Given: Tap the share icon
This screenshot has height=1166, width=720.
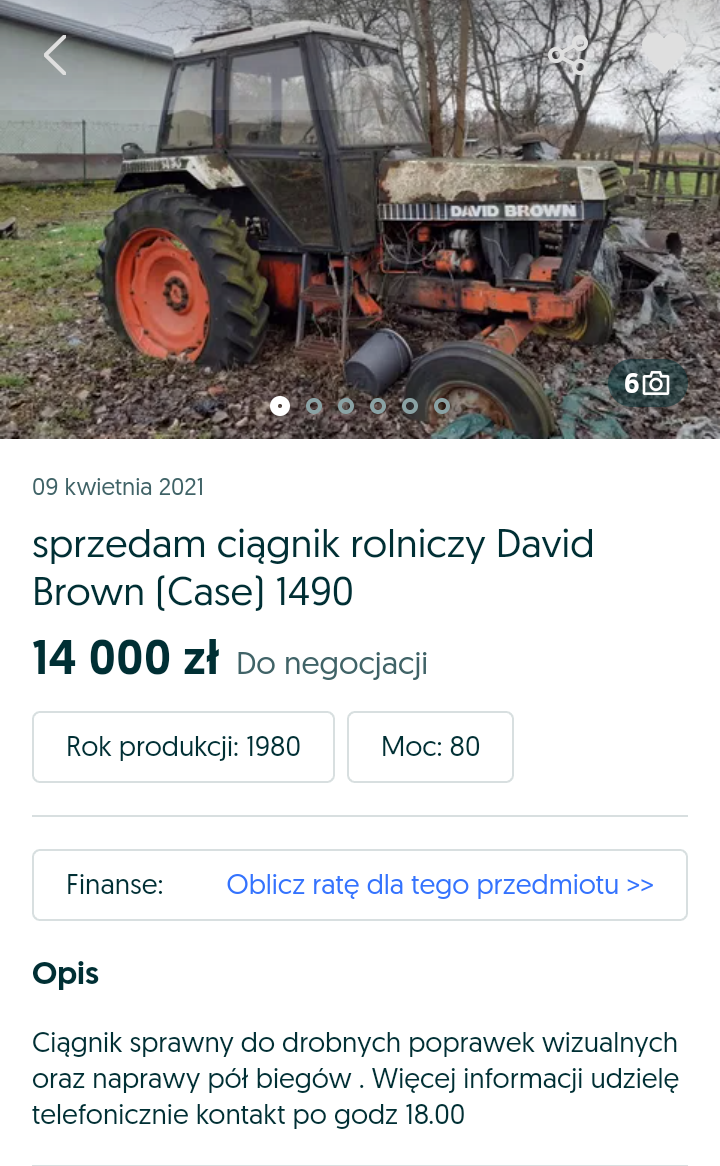Looking at the screenshot, I should tap(568, 55).
